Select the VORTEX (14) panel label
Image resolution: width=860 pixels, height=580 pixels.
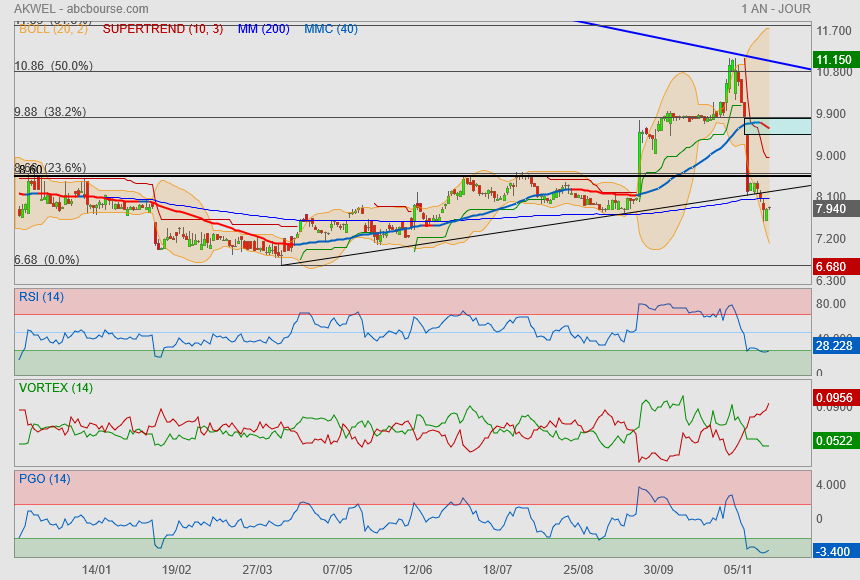coord(56,388)
